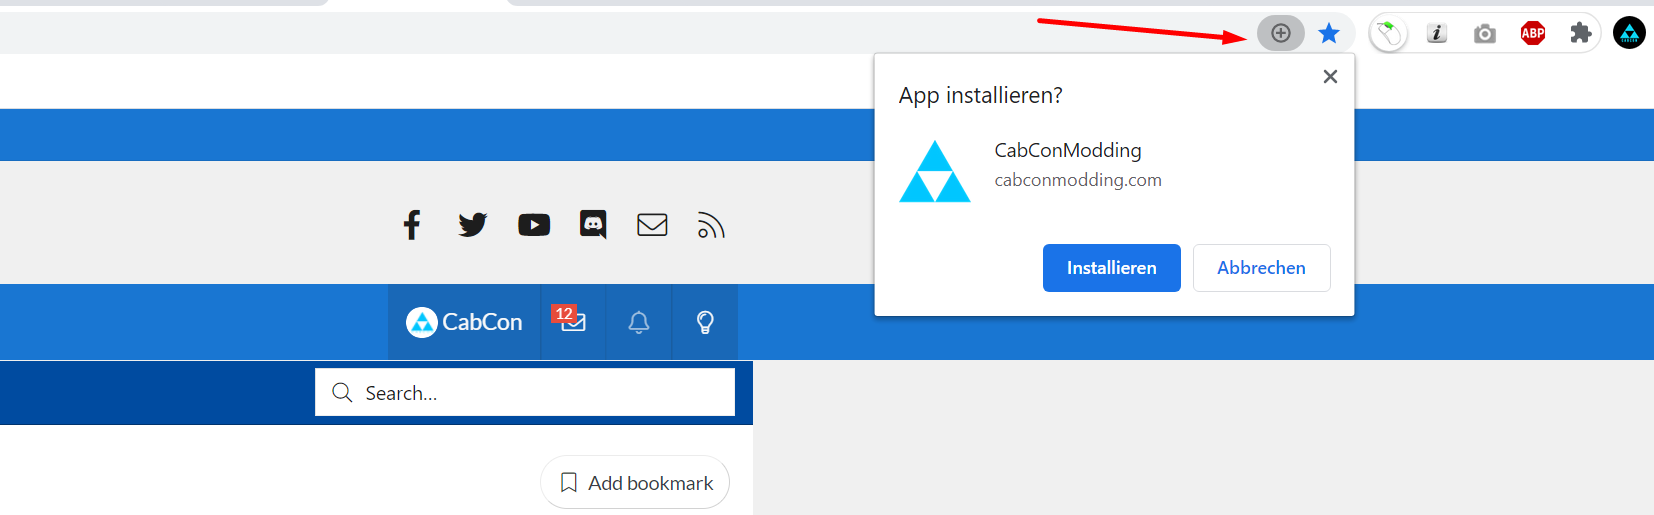Open the mouse extension icon
The width and height of the screenshot is (1654, 515).
(x=1388, y=34)
